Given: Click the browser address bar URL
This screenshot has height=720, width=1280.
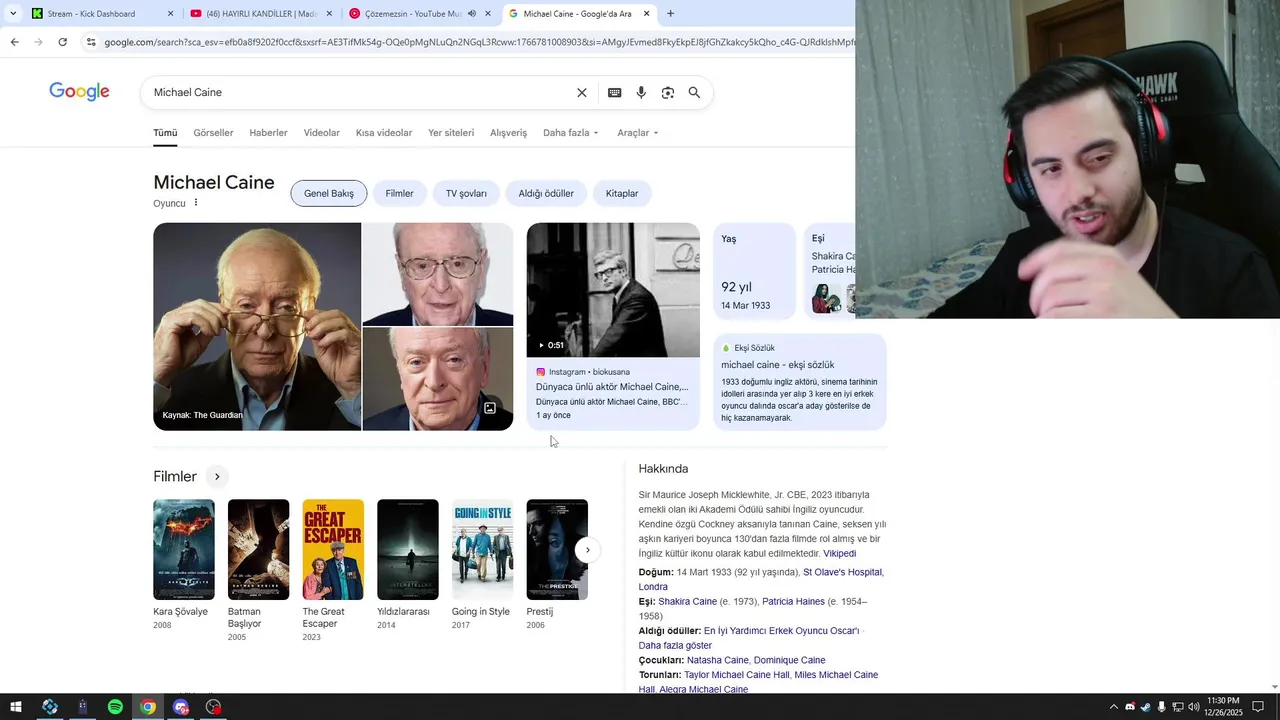Looking at the screenshot, I should 478,42.
